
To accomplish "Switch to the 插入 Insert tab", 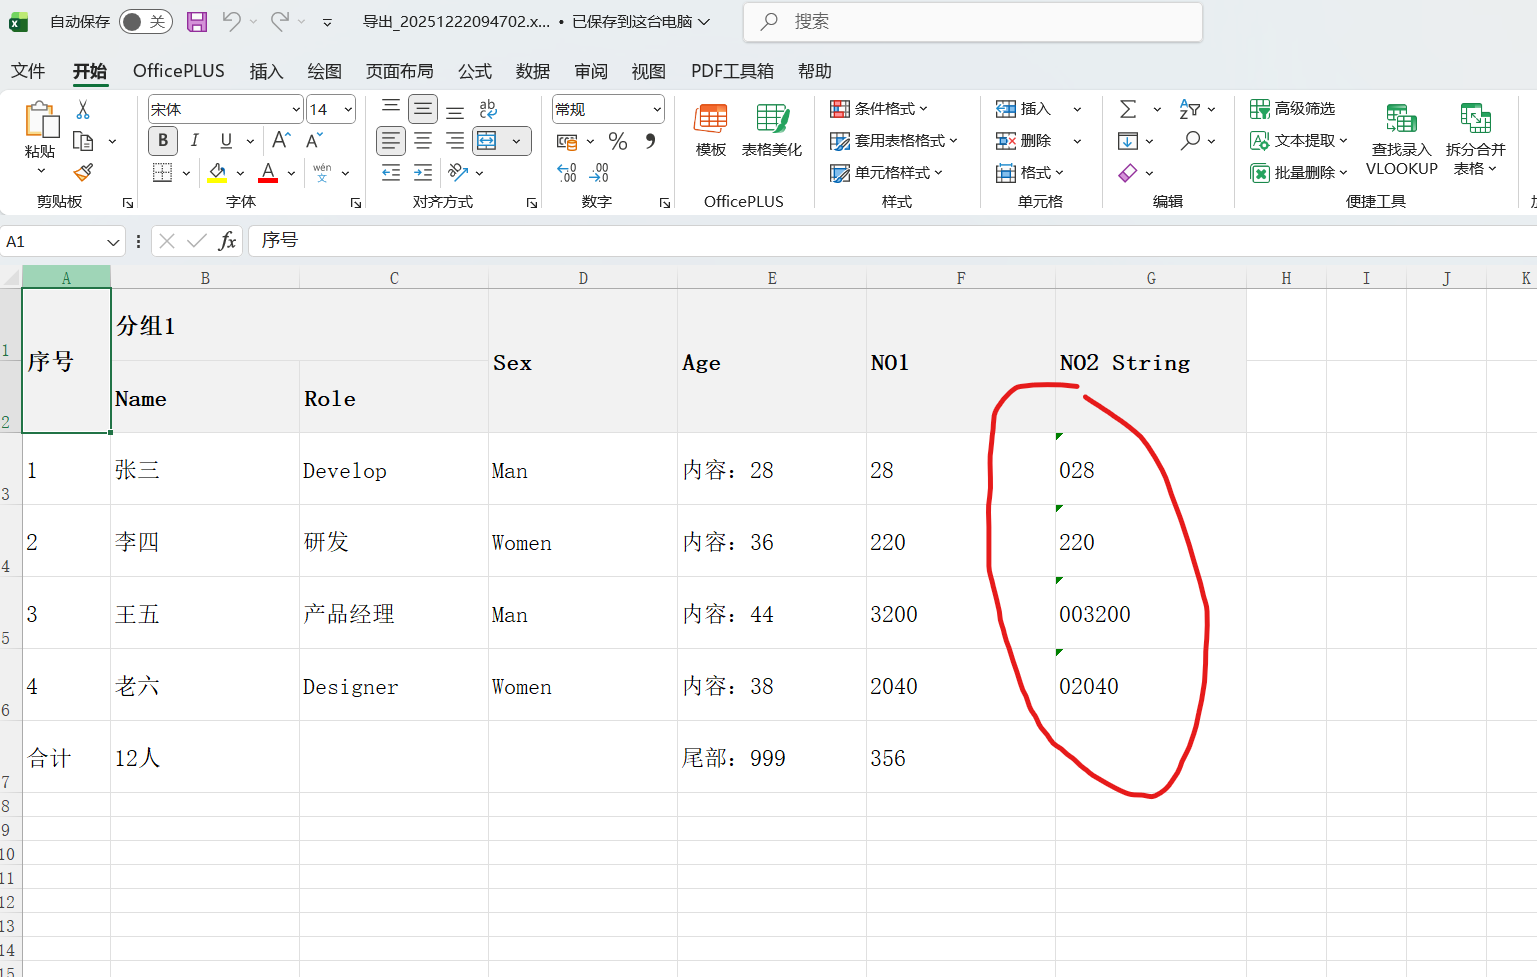I will point(266,71).
